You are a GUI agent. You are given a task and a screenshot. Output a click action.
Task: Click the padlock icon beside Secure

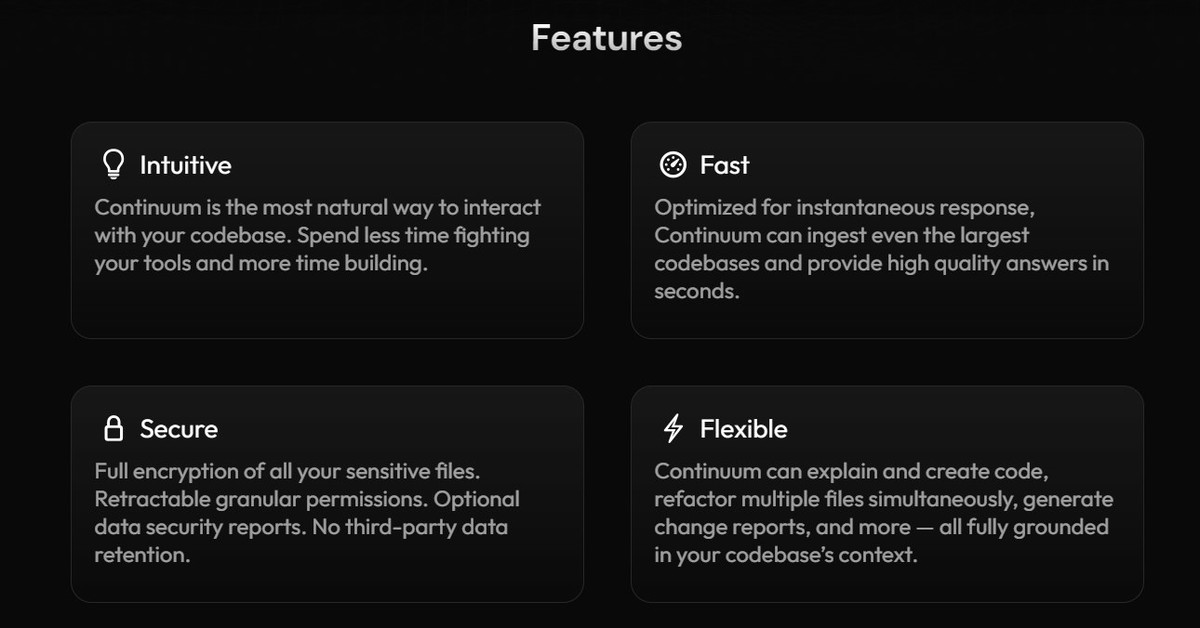(x=114, y=429)
